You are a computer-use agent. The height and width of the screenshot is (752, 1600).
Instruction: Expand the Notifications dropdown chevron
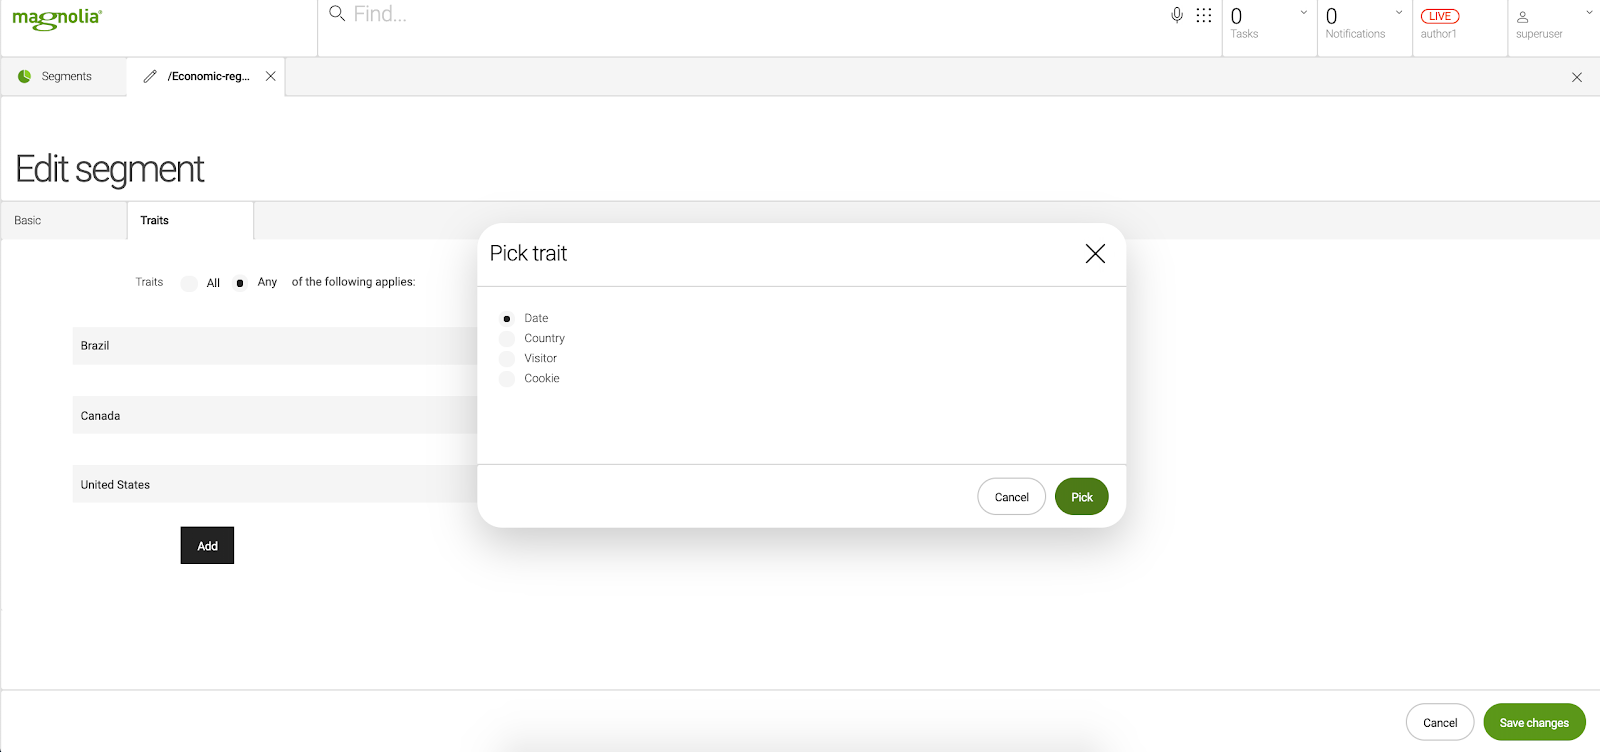coord(1398,13)
